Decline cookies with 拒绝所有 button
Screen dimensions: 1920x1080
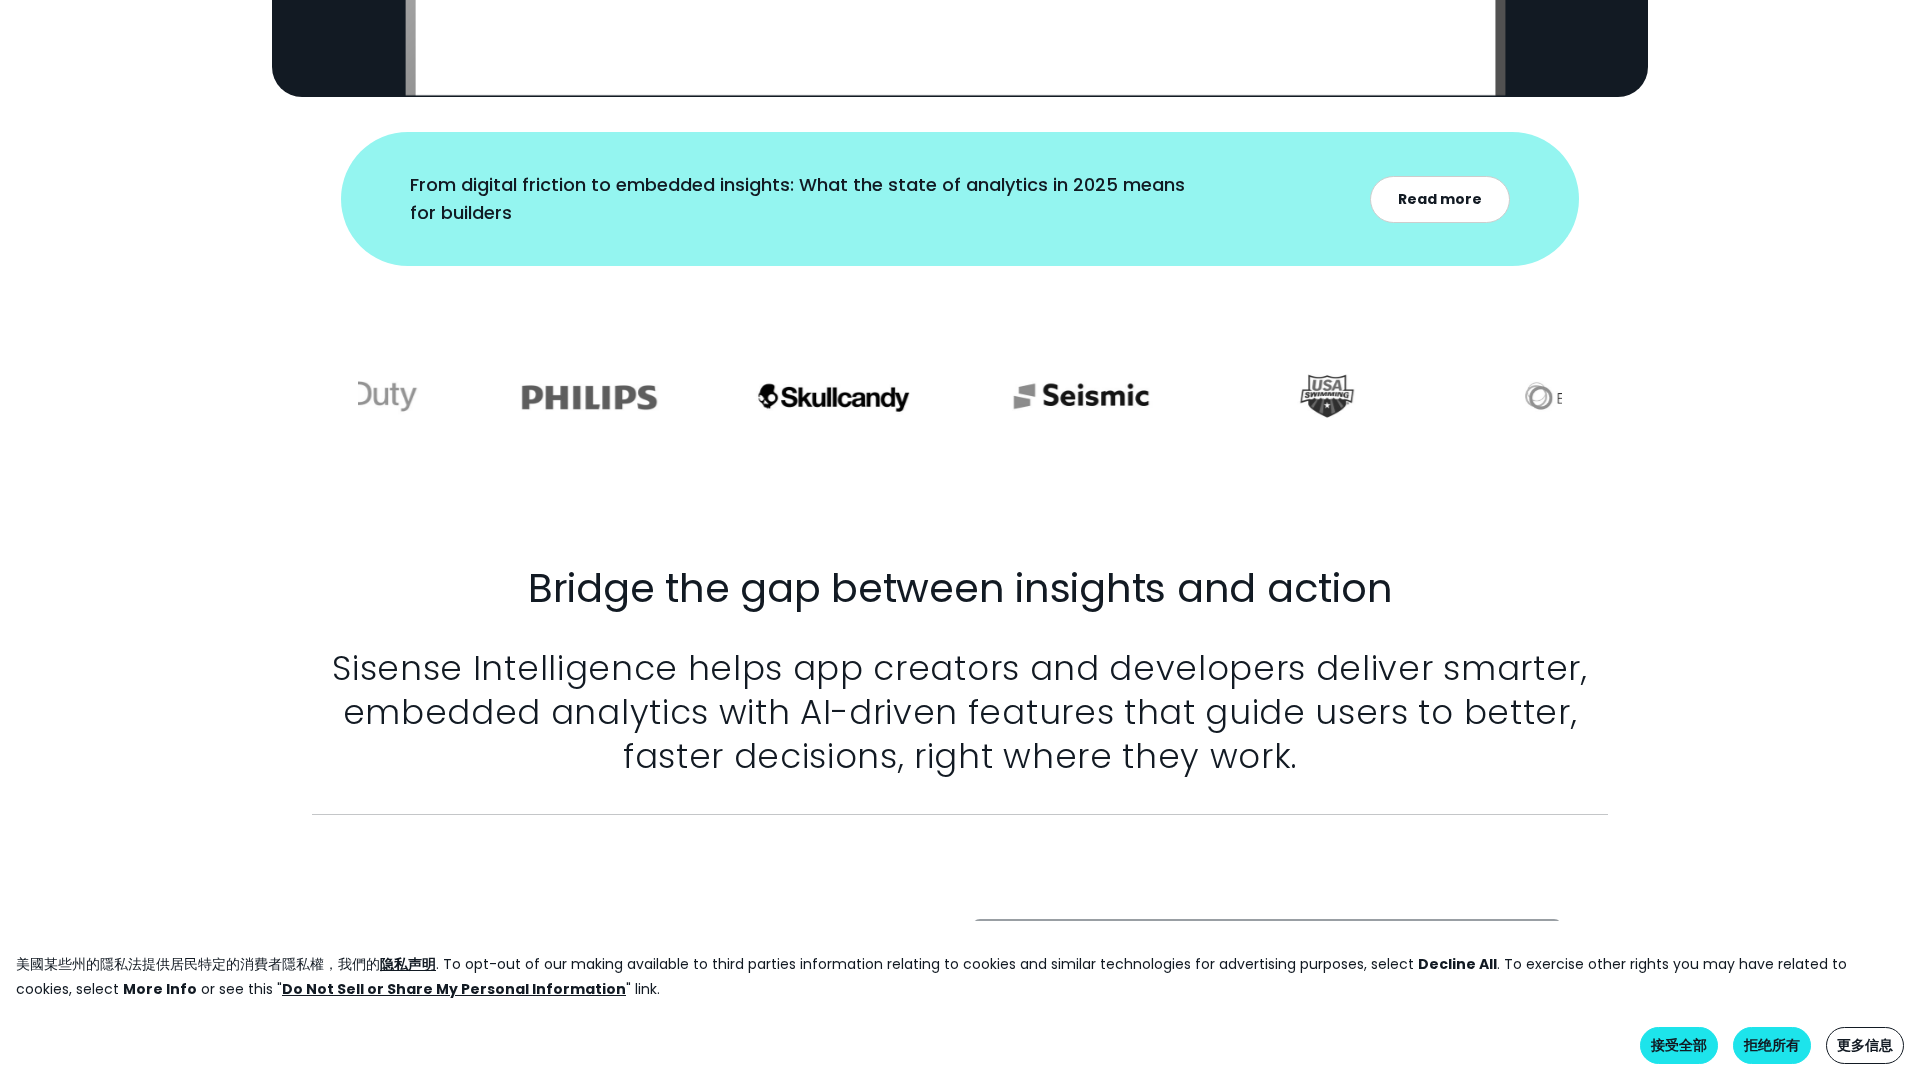click(1771, 1044)
